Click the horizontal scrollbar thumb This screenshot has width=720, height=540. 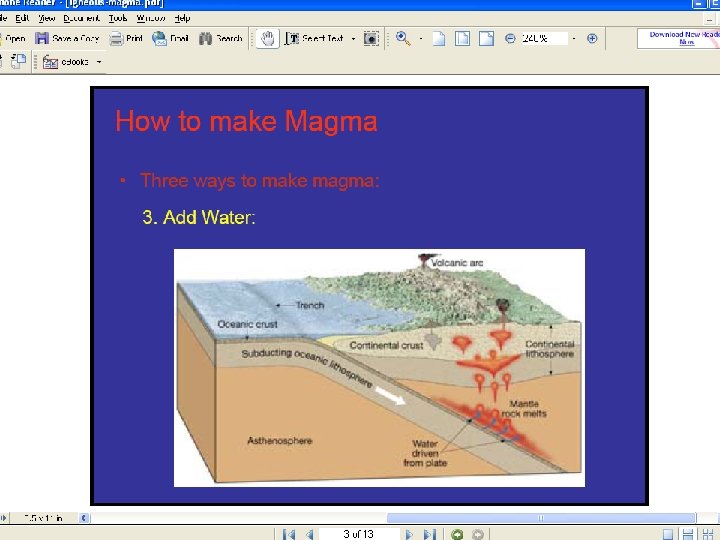[541, 518]
